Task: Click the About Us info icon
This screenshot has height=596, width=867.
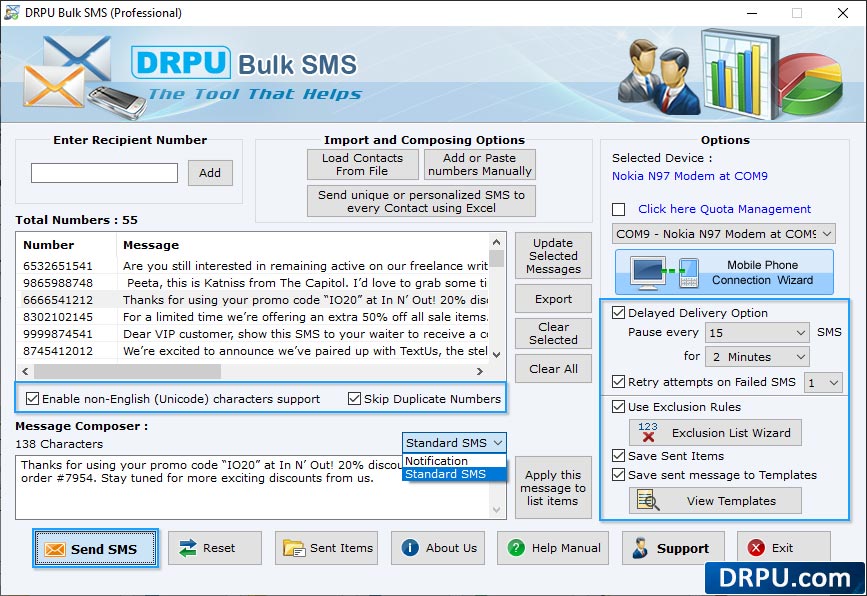Action: [x=410, y=548]
